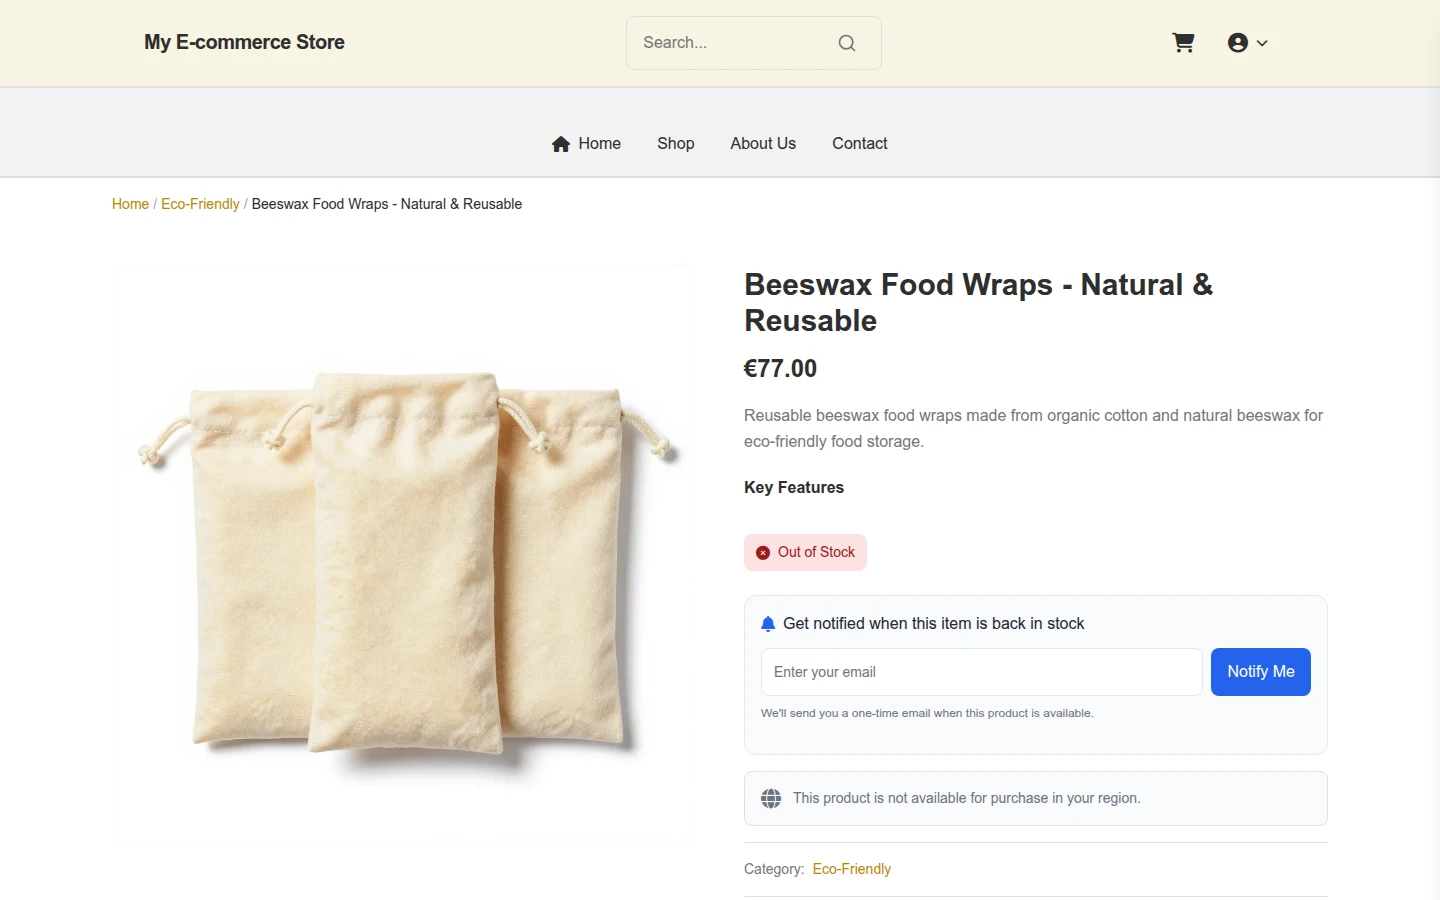Focus the Search input field
The height and width of the screenshot is (900, 1440).
753,43
